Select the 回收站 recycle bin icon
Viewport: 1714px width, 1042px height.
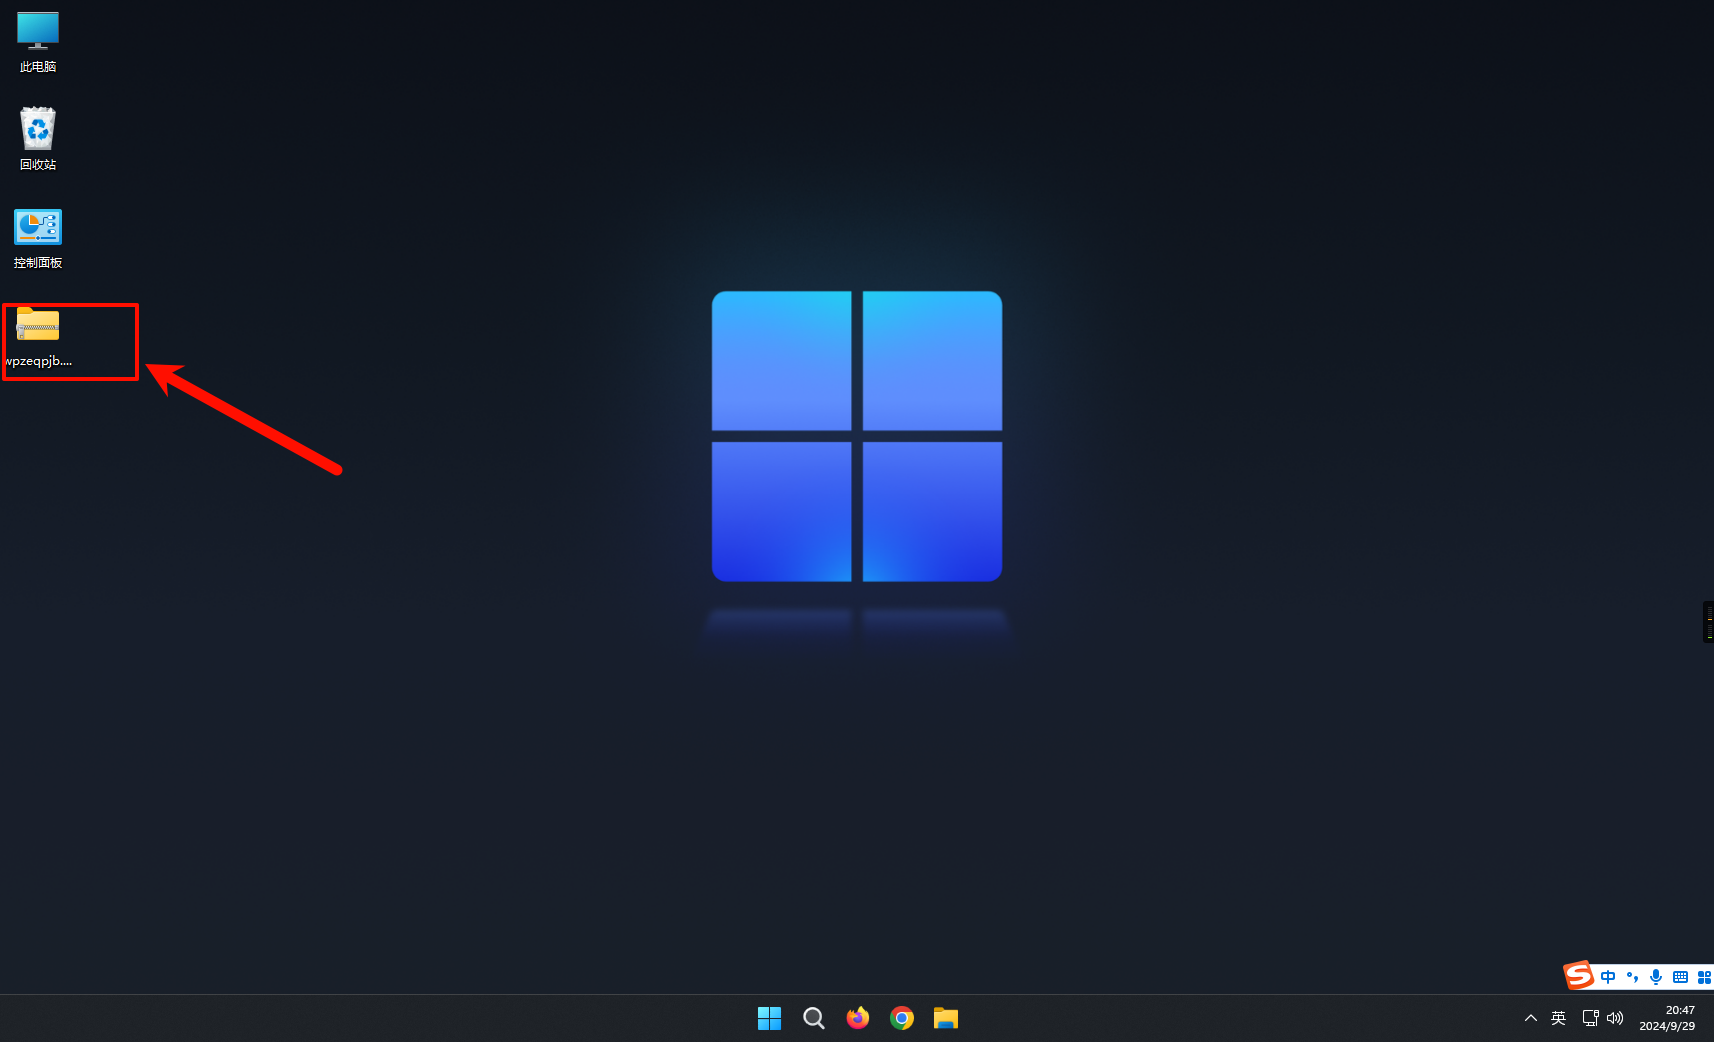click(x=38, y=139)
